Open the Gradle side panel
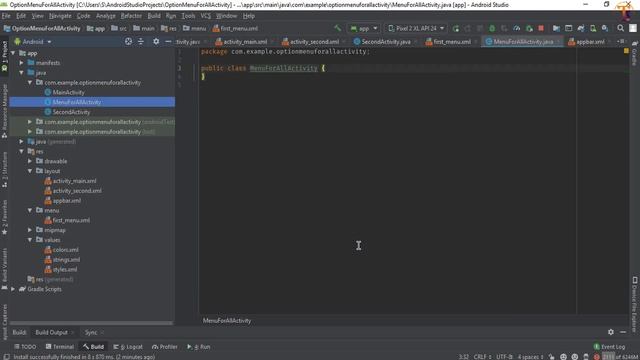640x360 pixels. pyautogui.click(x=635, y=53)
